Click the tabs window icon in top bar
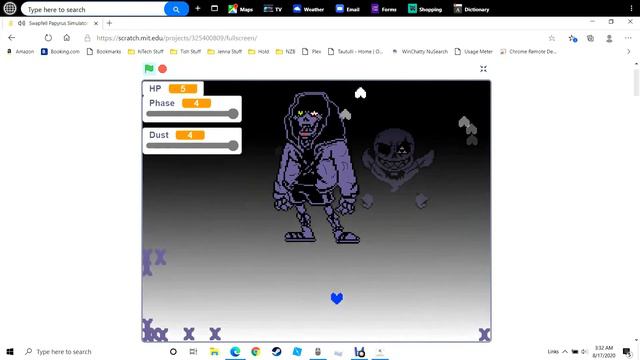Viewport: 640px width, 360px height. click(214, 8)
